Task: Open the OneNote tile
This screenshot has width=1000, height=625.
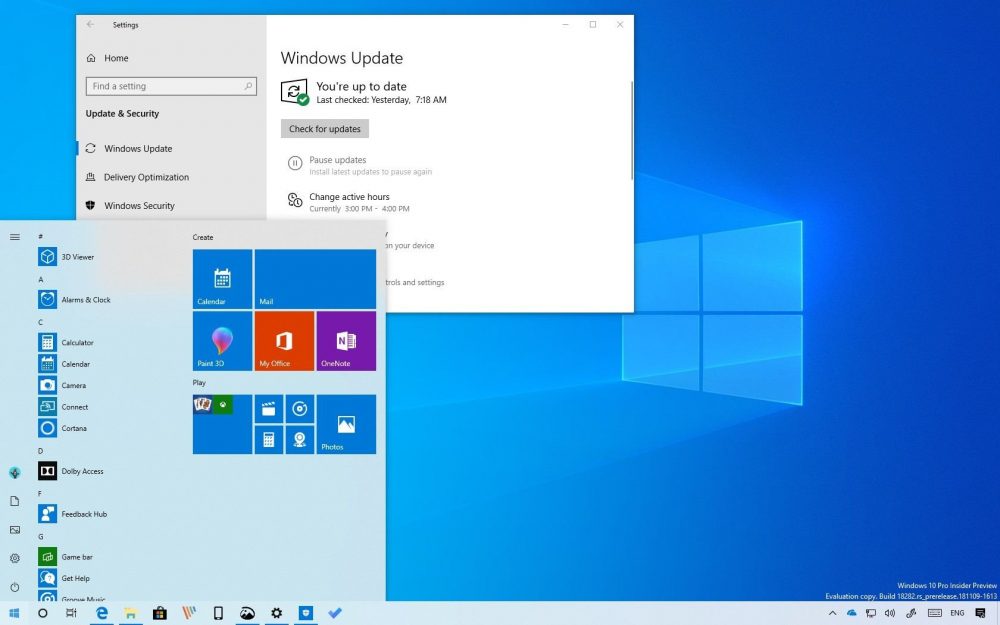Action: tap(345, 341)
